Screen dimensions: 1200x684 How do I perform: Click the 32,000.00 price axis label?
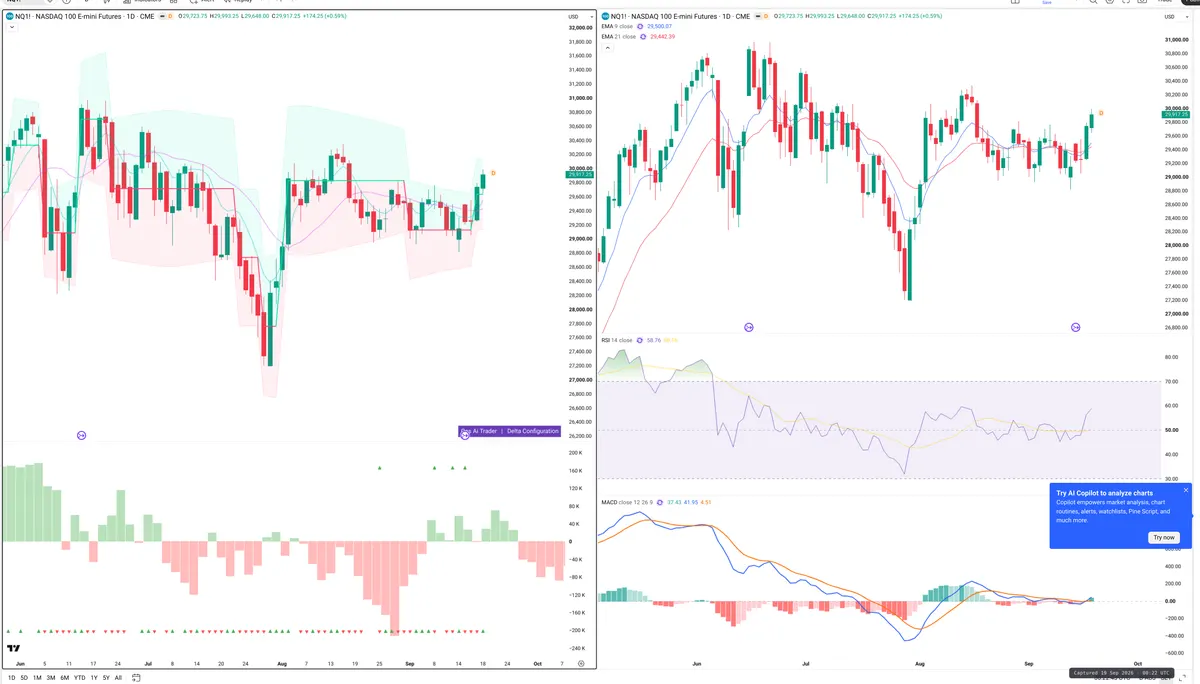581,29
